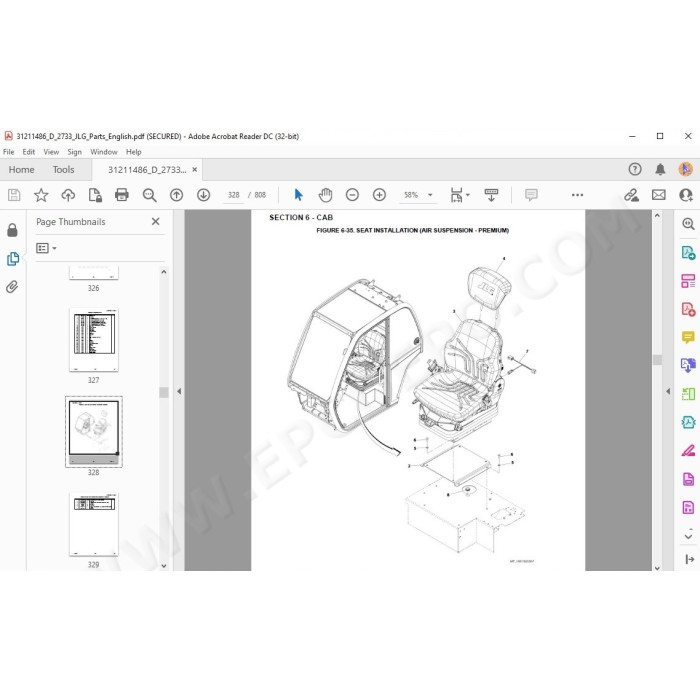Image resolution: width=700 pixels, height=700 pixels.
Task: Show the Page Thumbnails sidebar icon
Action: 12,259
